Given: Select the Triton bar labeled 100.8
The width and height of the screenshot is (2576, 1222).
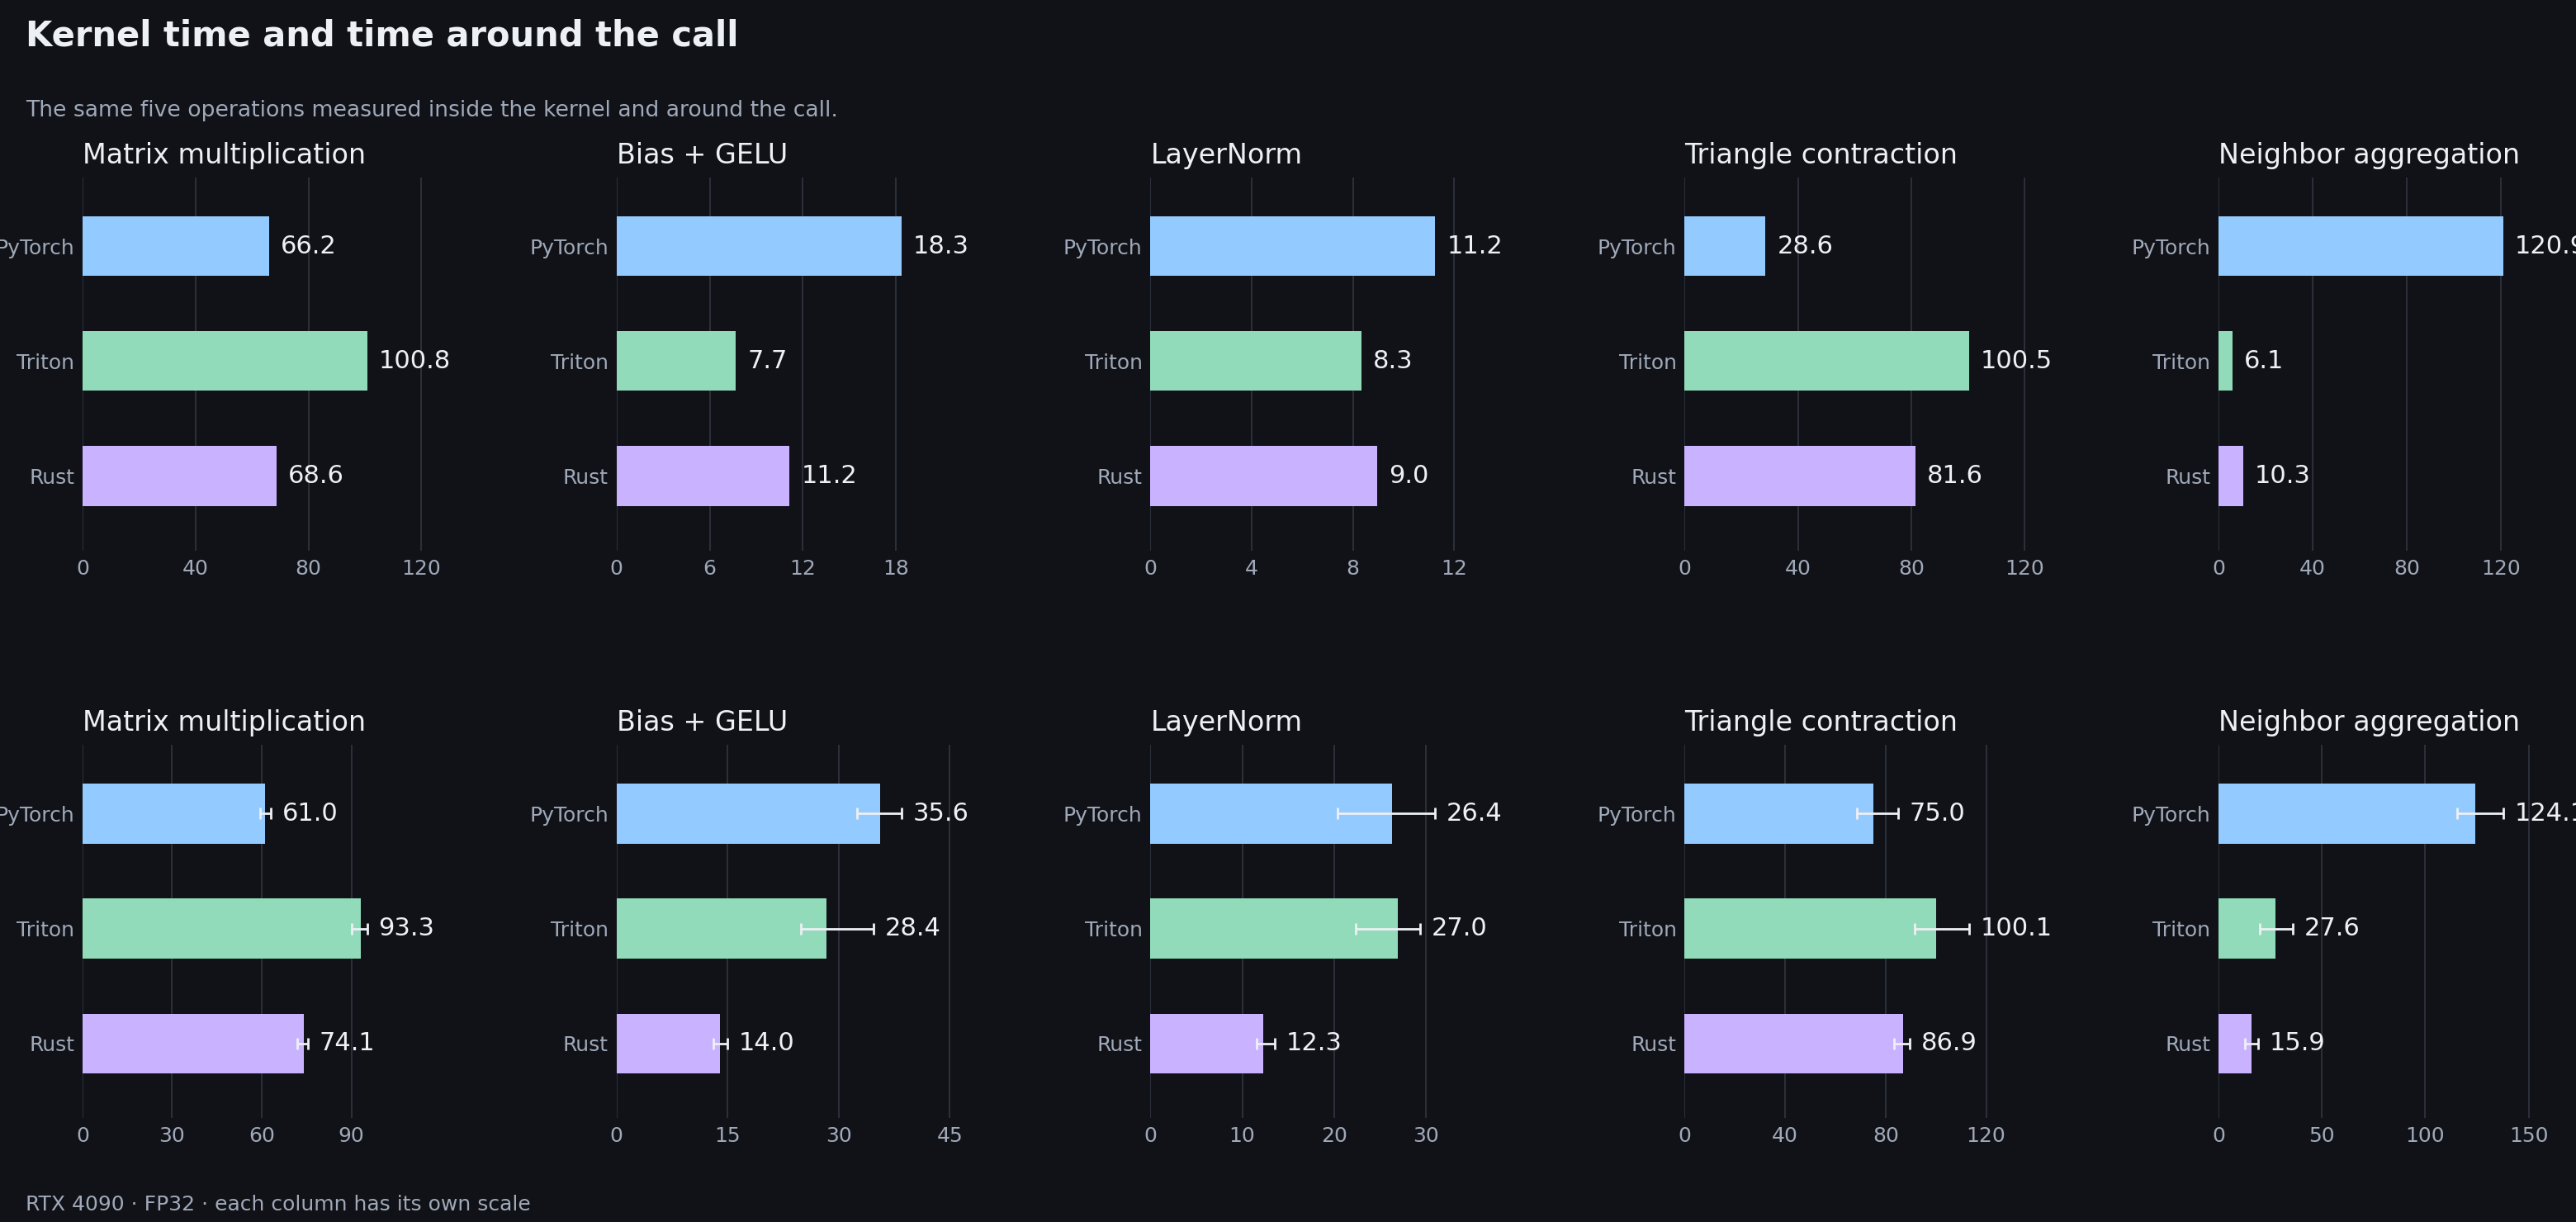Looking at the screenshot, I should click(x=225, y=361).
